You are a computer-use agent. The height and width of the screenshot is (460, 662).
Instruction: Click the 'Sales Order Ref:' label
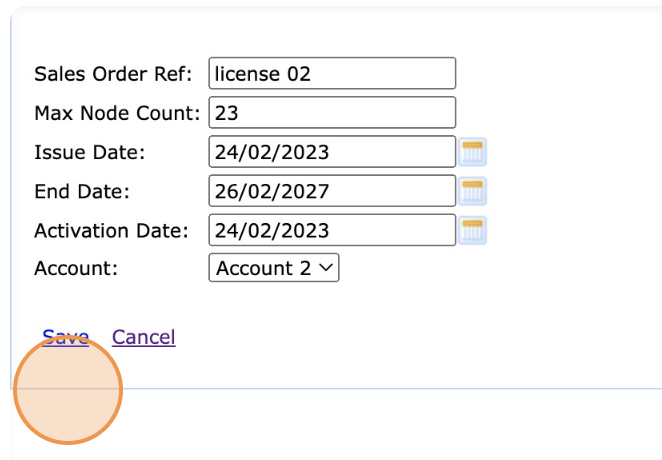[x=113, y=75]
